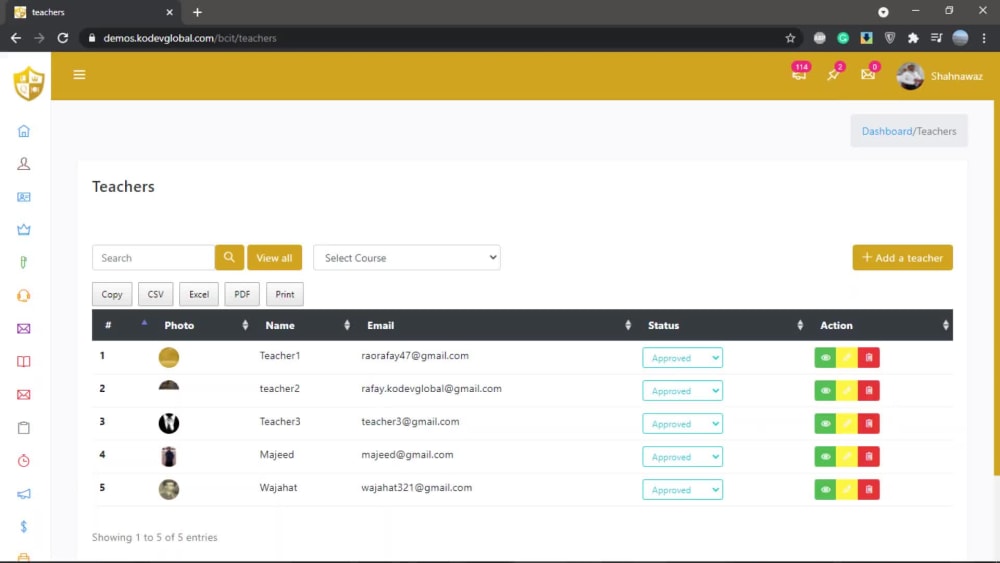
Task: Open Shahnawaz user menu
Action: [x=940, y=76]
